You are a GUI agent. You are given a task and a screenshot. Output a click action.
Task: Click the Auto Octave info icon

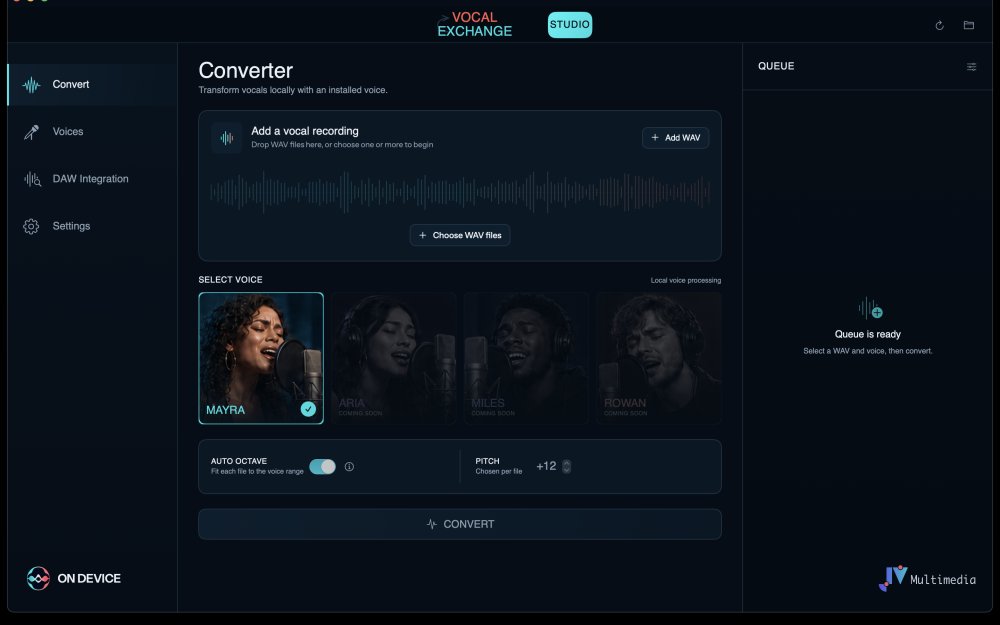point(349,467)
